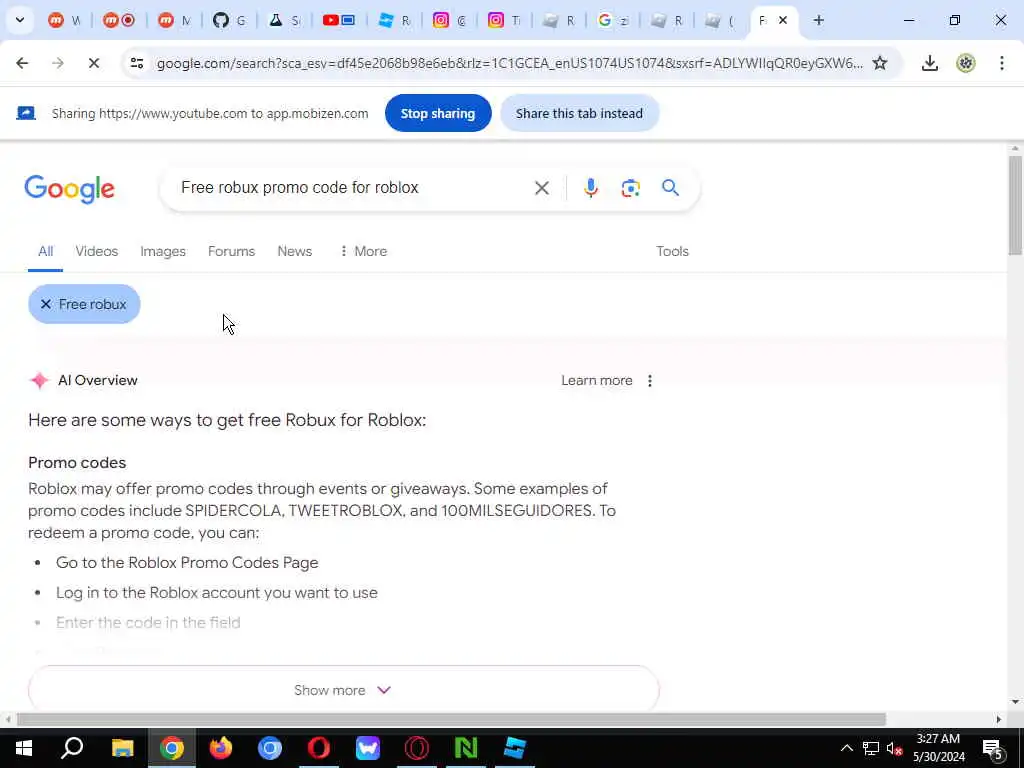Click the vertical scrollbar thumb
Viewport: 1024px width, 768px height.
1014,204
